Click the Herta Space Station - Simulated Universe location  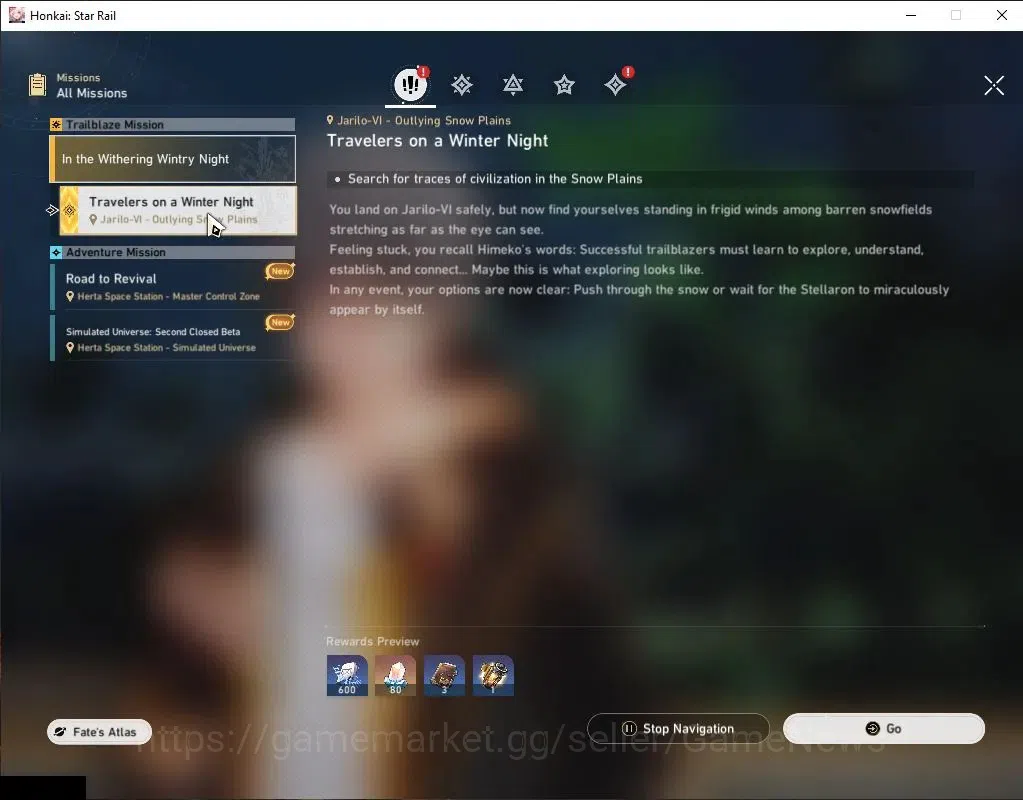click(160, 348)
